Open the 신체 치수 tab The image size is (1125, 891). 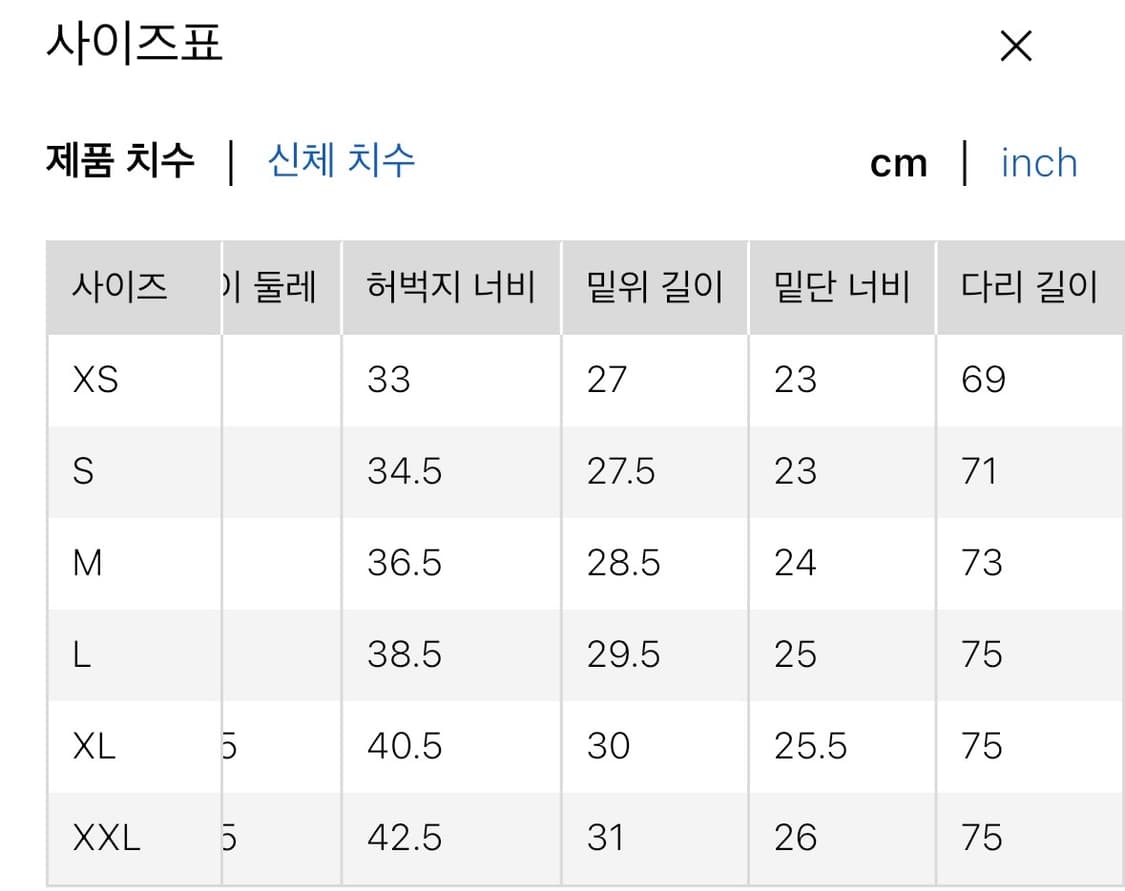click(340, 160)
